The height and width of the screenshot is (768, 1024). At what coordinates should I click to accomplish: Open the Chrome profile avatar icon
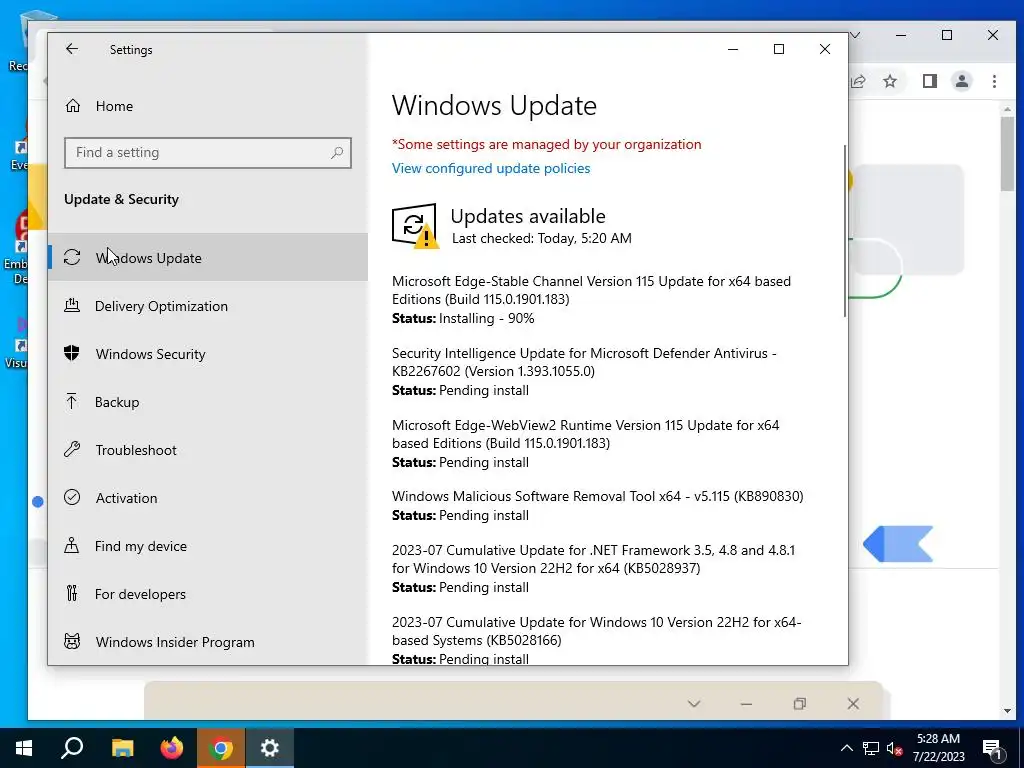961,81
